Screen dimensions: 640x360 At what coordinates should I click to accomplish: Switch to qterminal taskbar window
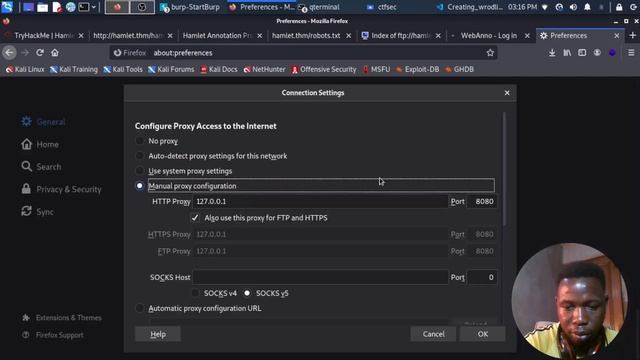pyautogui.click(x=319, y=7)
